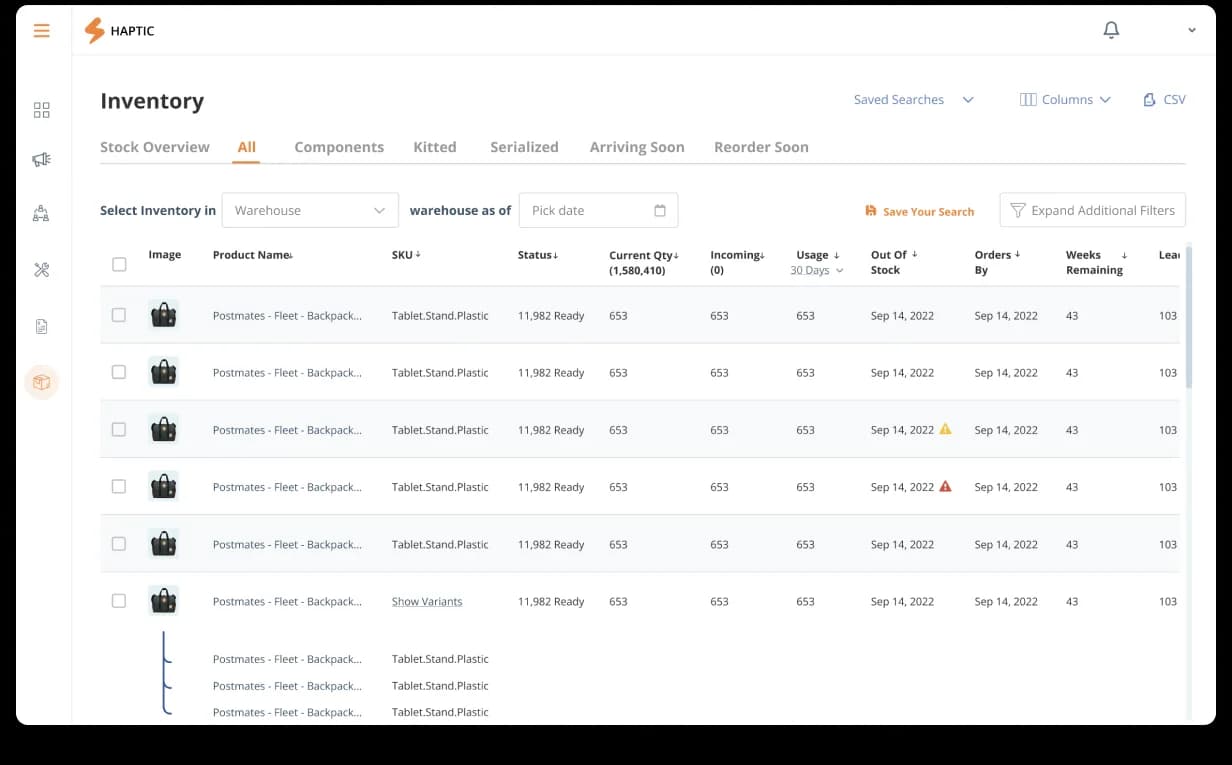Check the checkbox in Show Variants row
This screenshot has width=1232, height=765.
119,601
